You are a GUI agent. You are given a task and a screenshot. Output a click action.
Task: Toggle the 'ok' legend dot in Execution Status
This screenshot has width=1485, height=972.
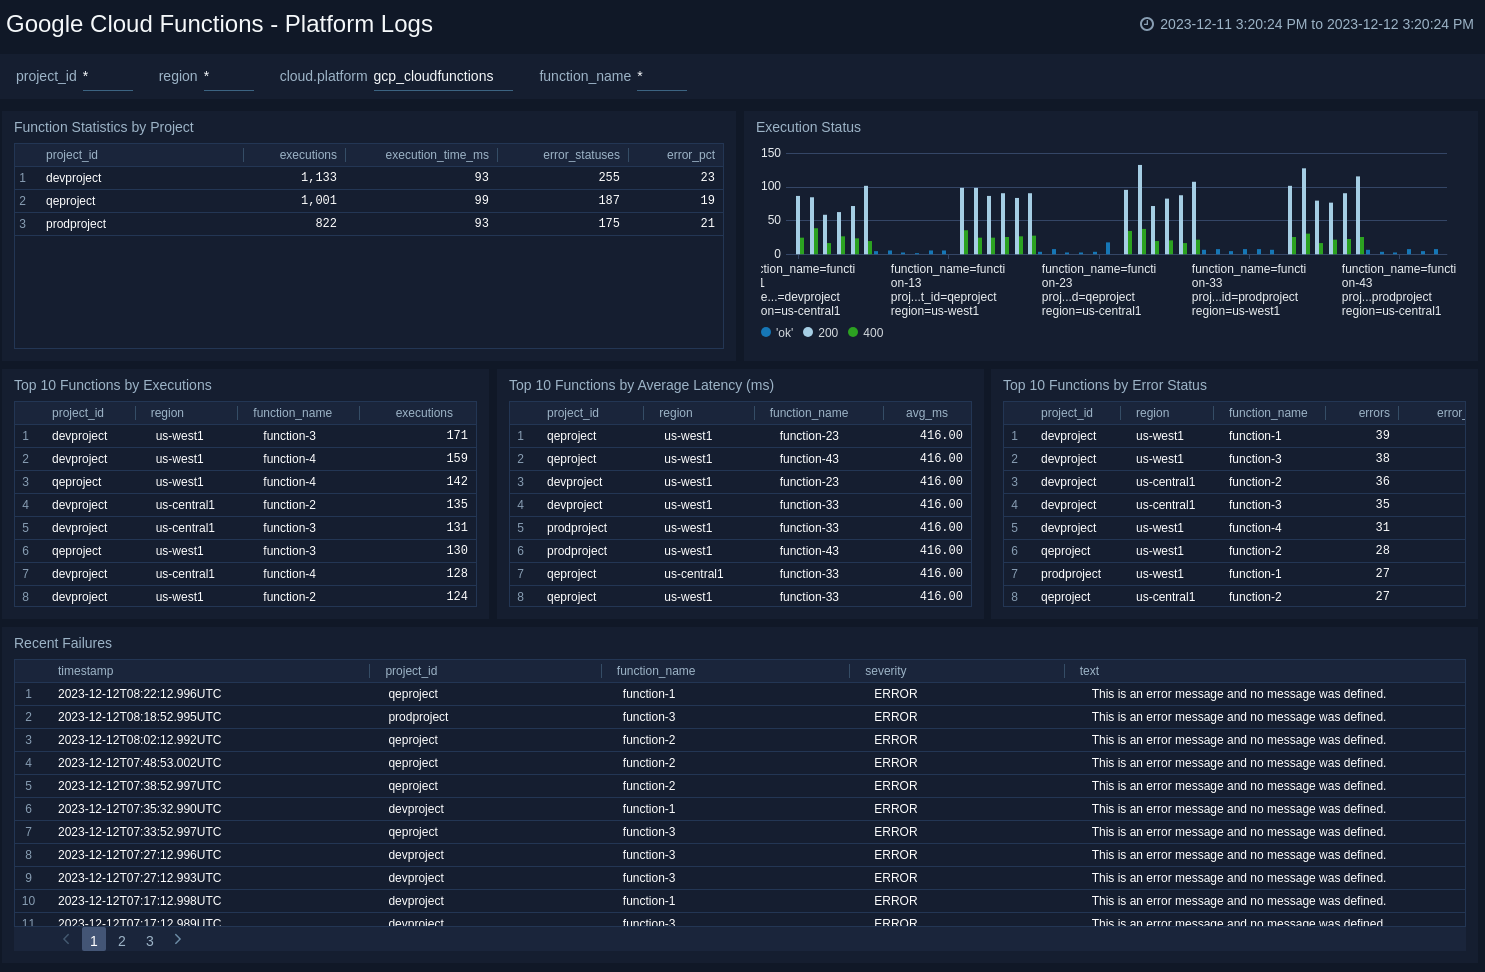click(x=766, y=332)
